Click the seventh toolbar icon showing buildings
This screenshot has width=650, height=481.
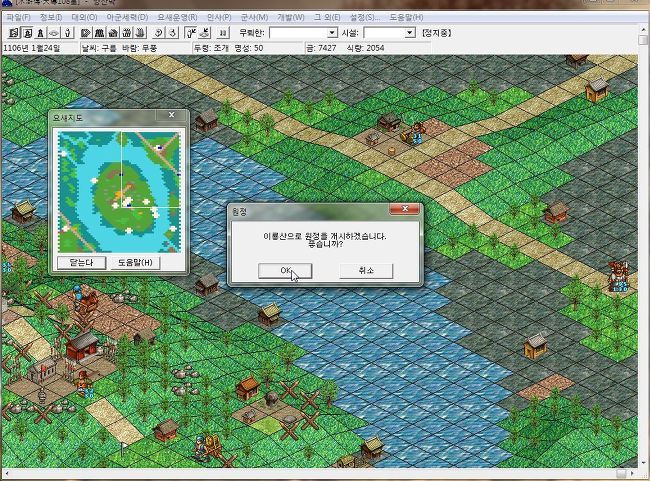tap(99, 32)
